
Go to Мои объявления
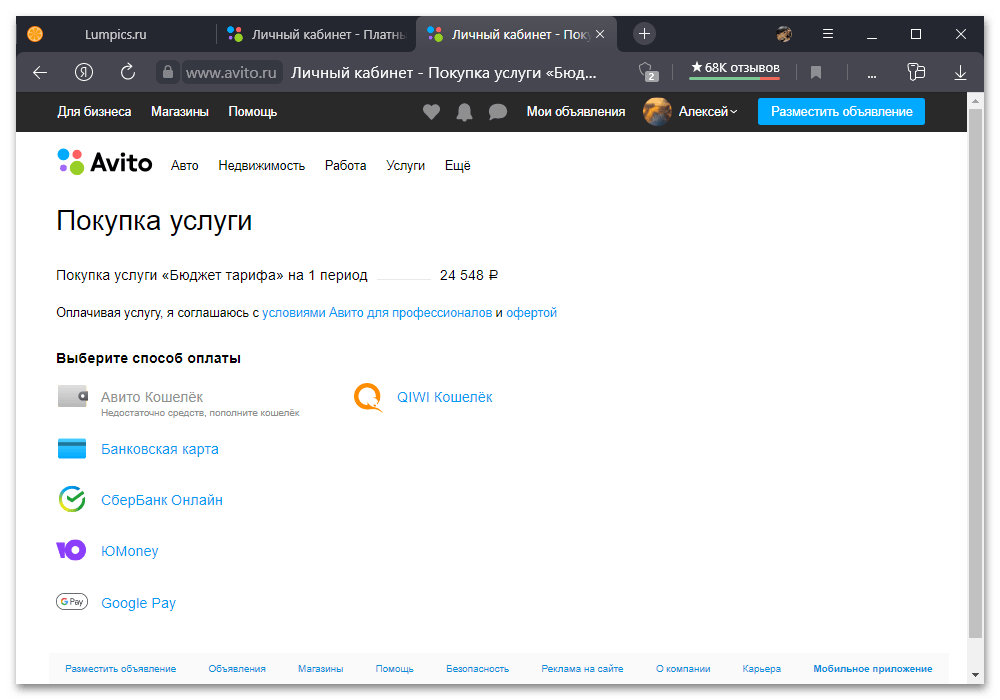(x=575, y=112)
